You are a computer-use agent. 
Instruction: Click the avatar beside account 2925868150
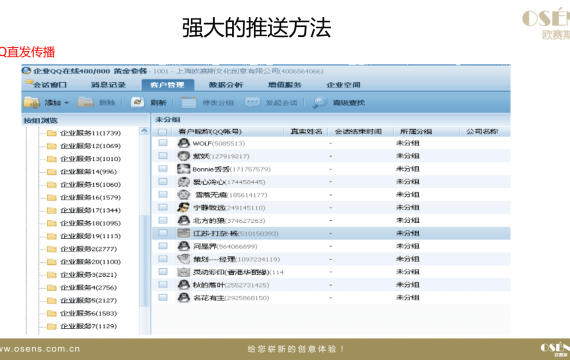click(184, 297)
